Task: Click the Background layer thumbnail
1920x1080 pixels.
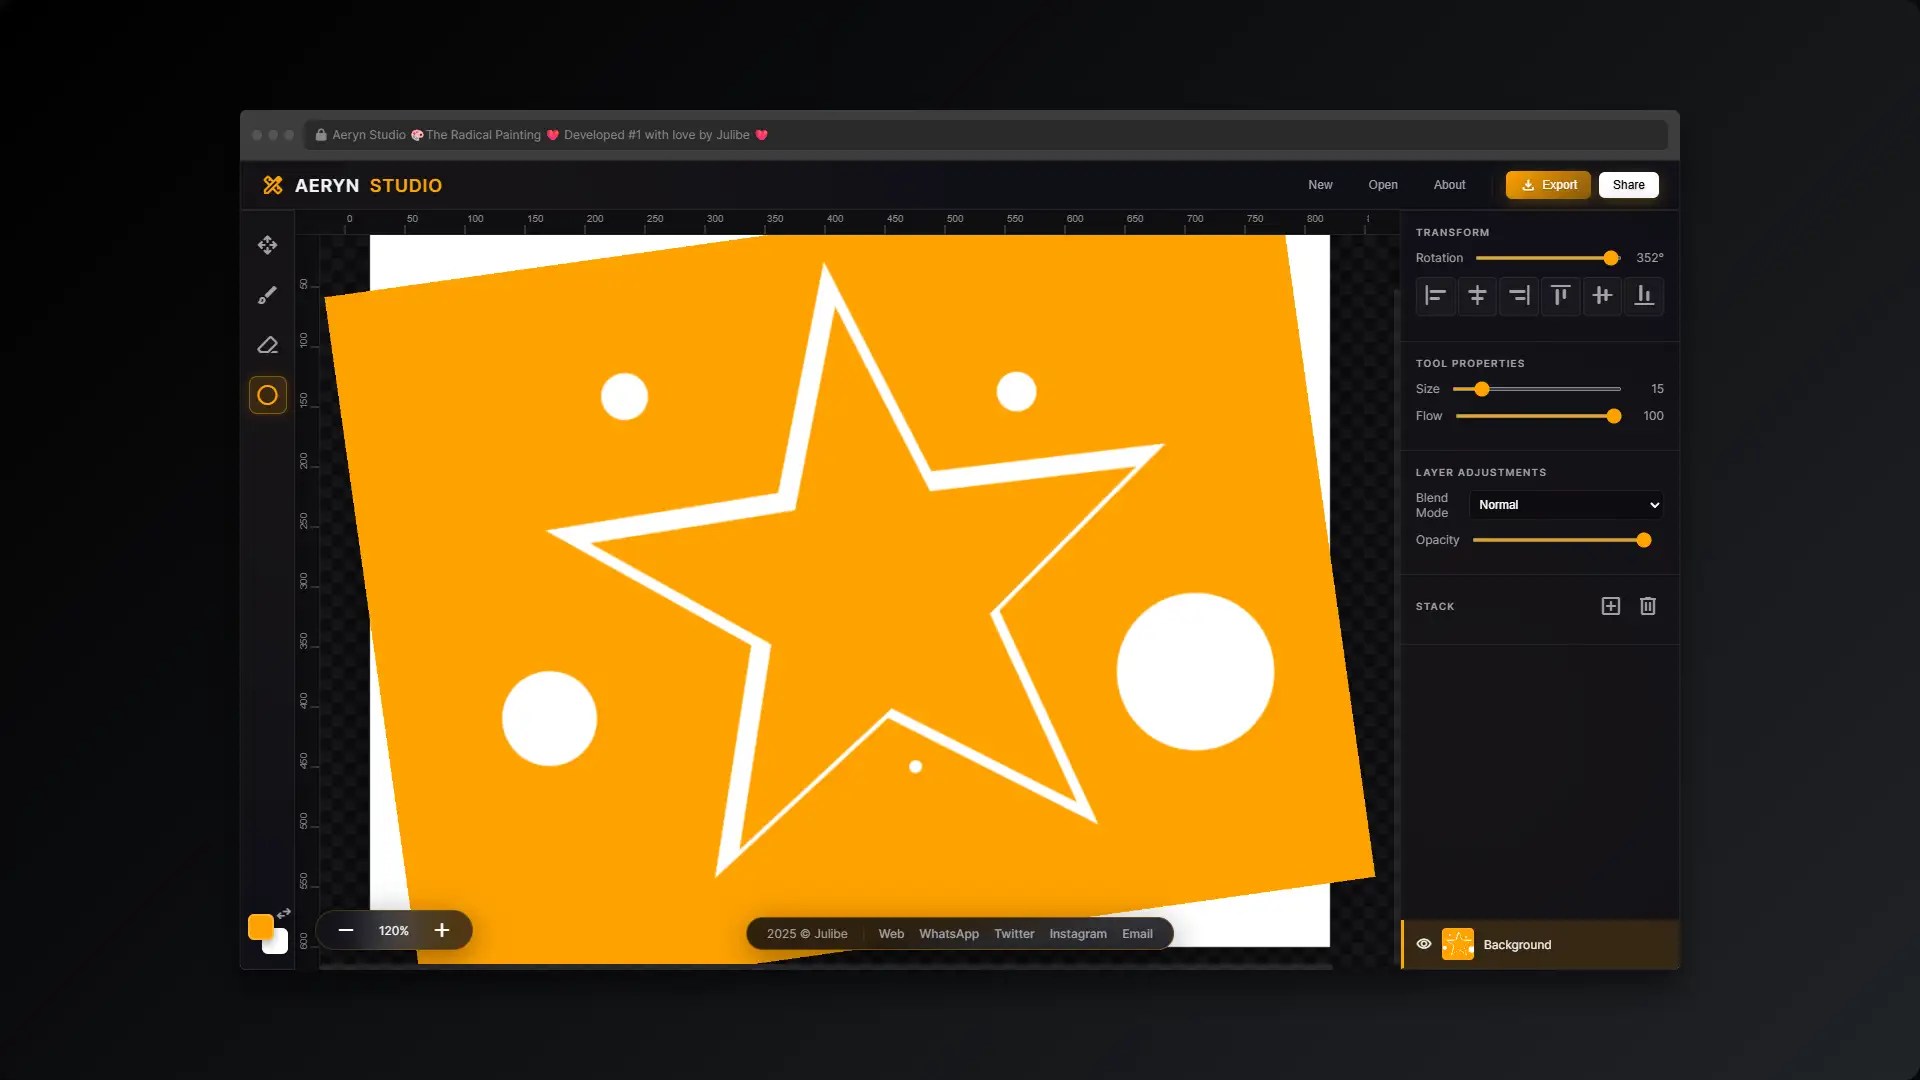Action: click(x=1458, y=944)
